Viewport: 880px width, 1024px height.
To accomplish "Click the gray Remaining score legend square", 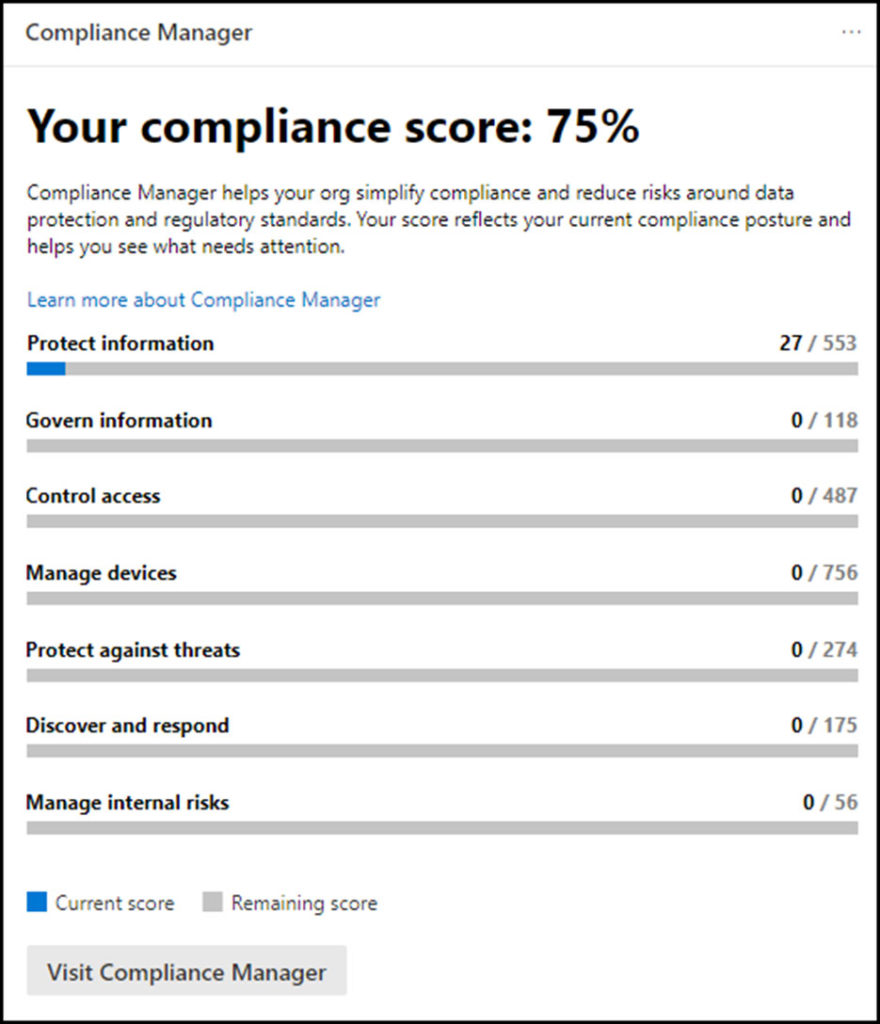I will pyautogui.click(x=212, y=902).
